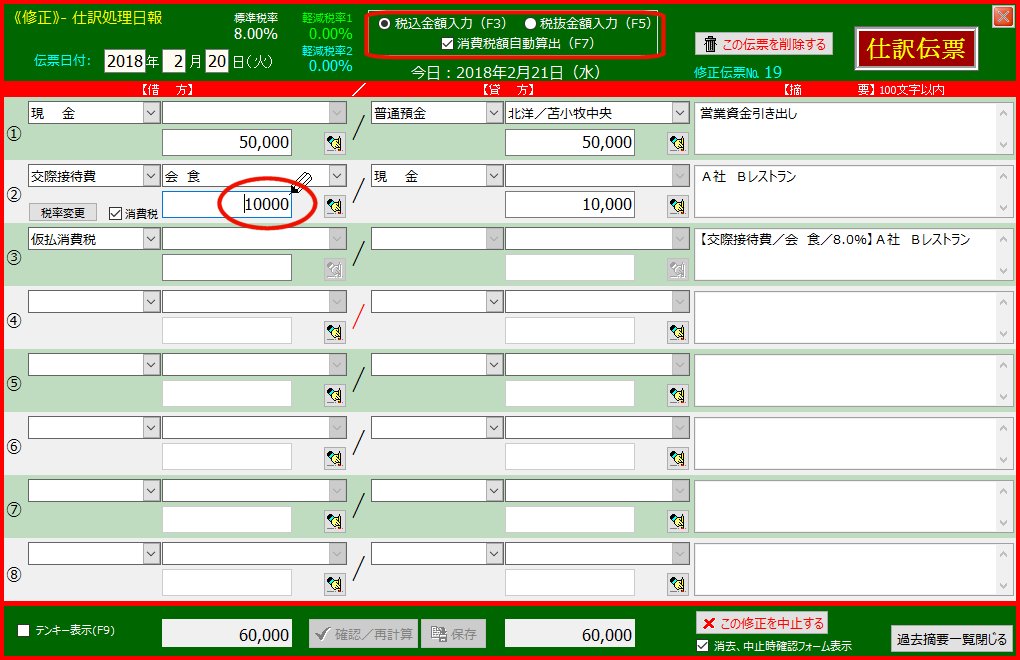1020x660 pixels.
Task: Click the row 1 debit amount helper icon
Action: click(334, 143)
